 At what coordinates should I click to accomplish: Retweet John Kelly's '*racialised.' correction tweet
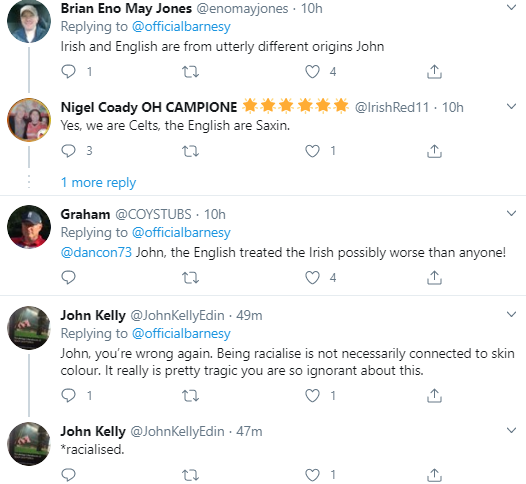tap(190, 475)
